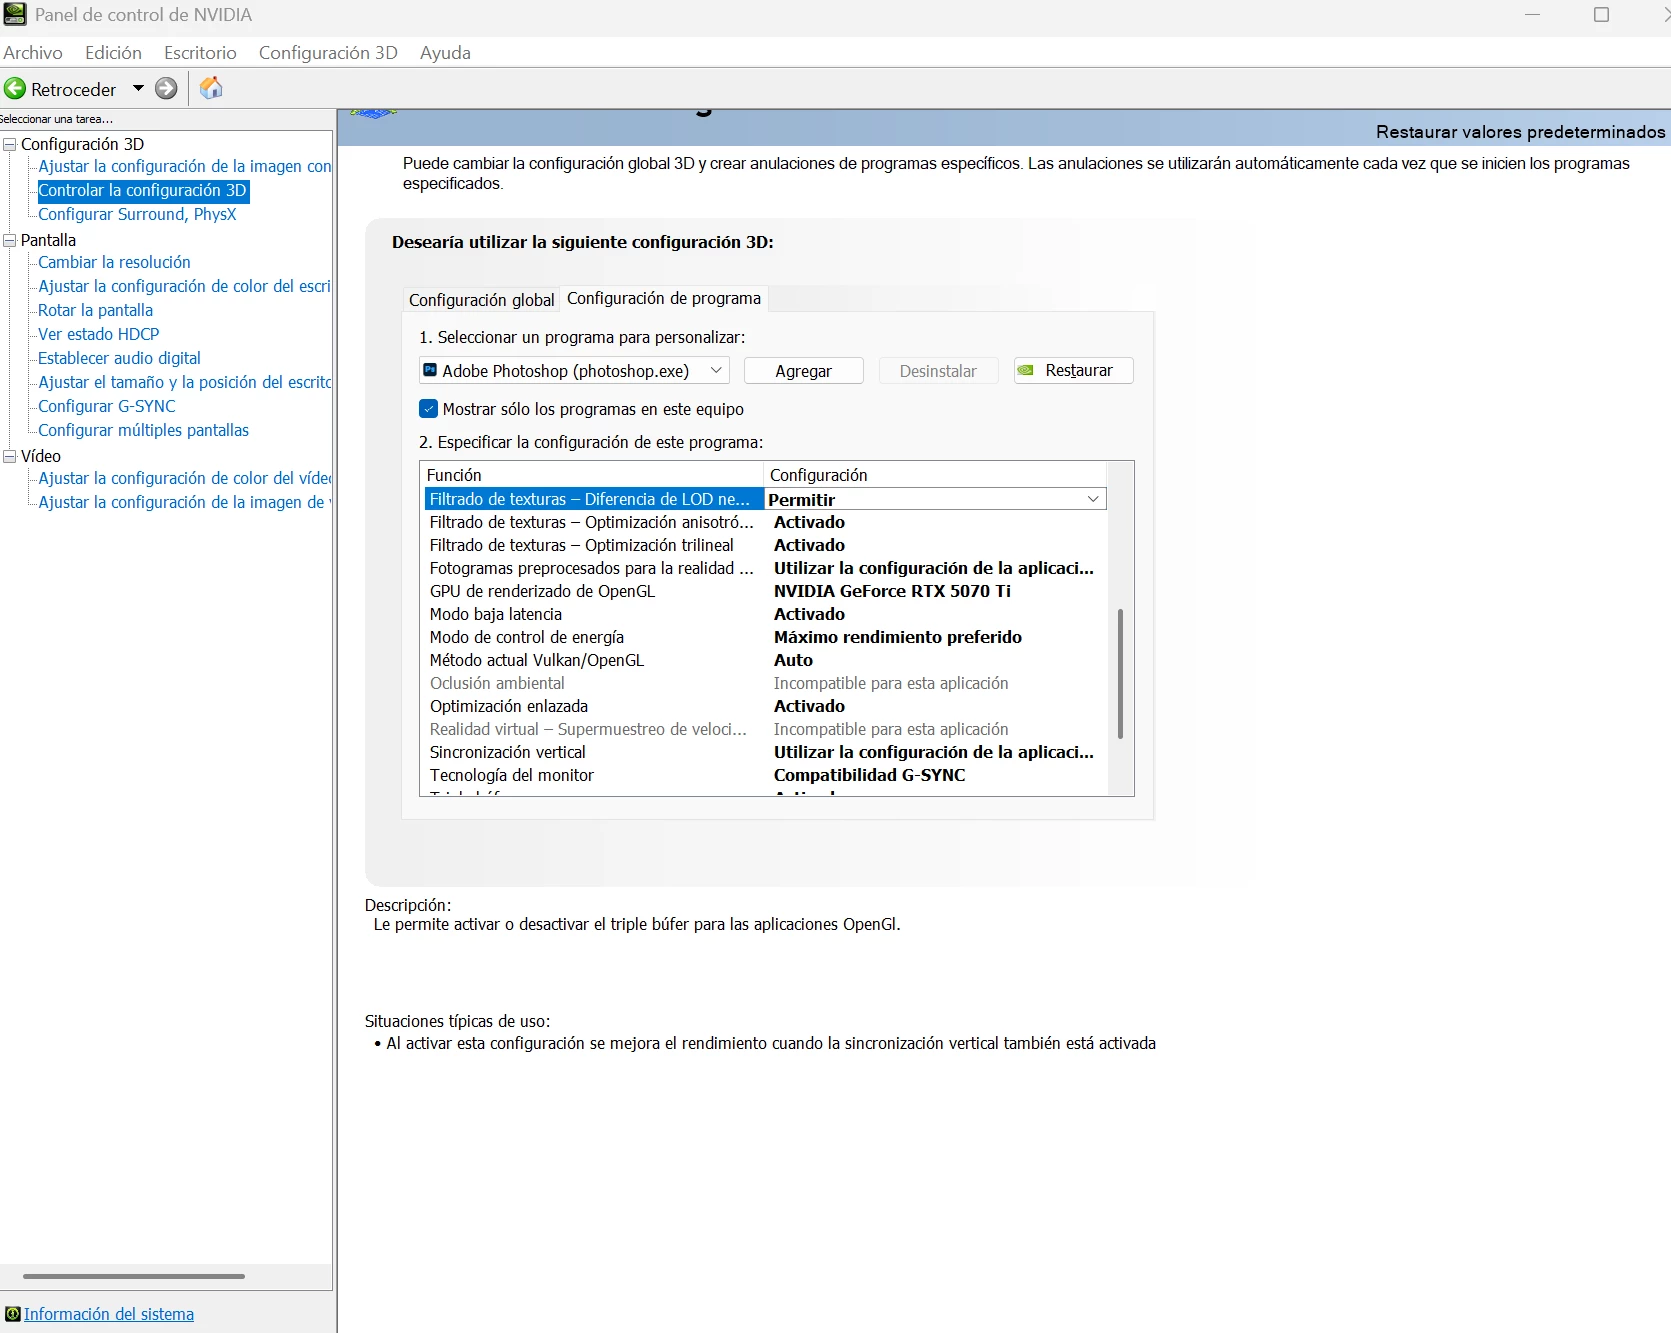The height and width of the screenshot is (1333, 1671).
Task: Click the NVIDIA GeForce RTX 5070 Ti value
Action: pos(892,591)
